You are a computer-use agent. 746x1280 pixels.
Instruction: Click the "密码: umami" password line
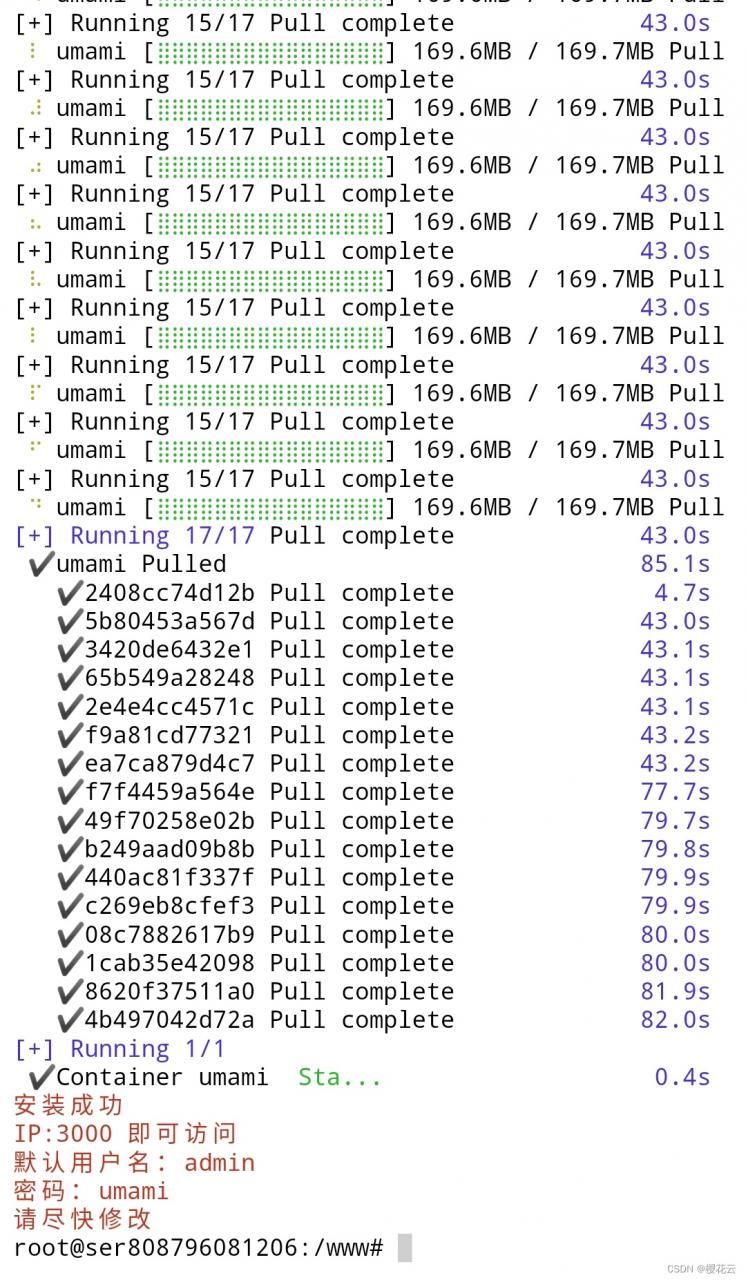pos(91,1191)
